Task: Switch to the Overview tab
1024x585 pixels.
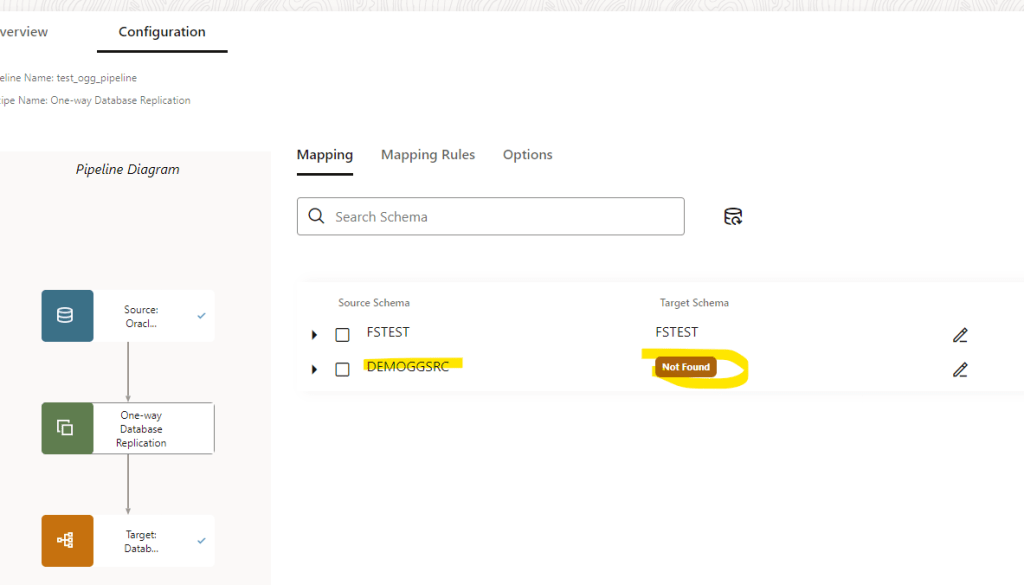Action: tap(24, 32)
